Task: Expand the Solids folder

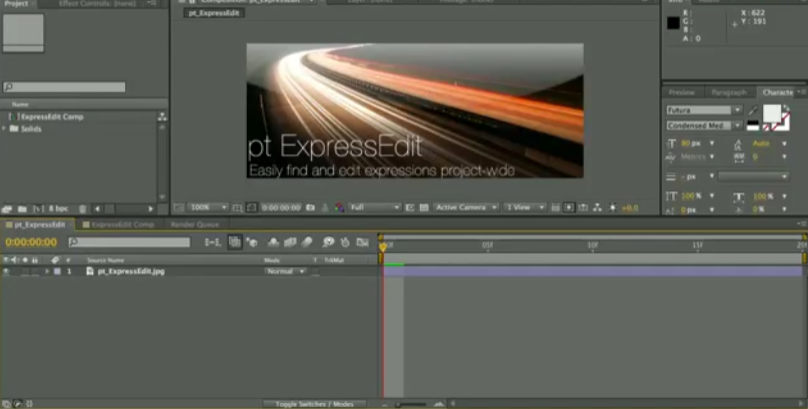Action: (5, 129)
